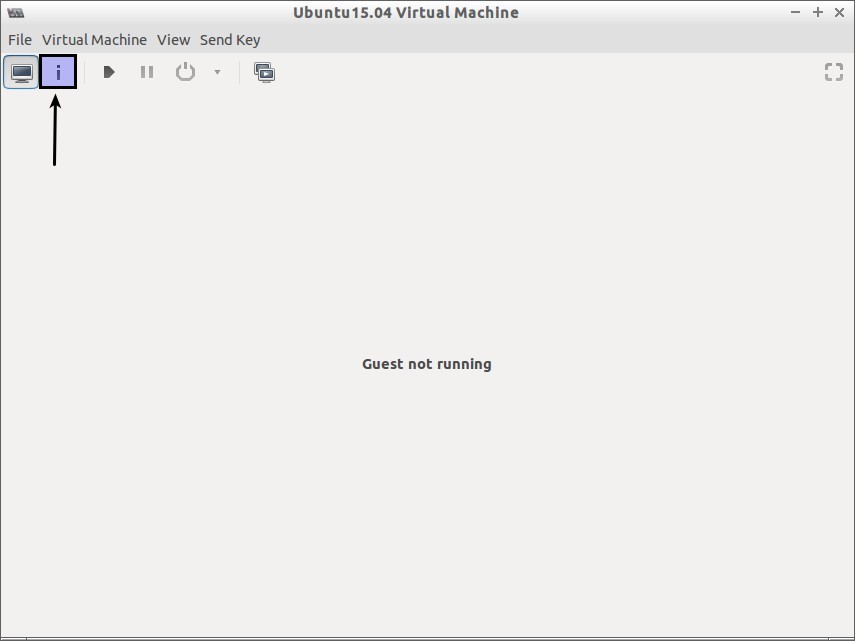855x641 pixels.
Task: Switch to fullscreen view
Action: click(834, 72)
